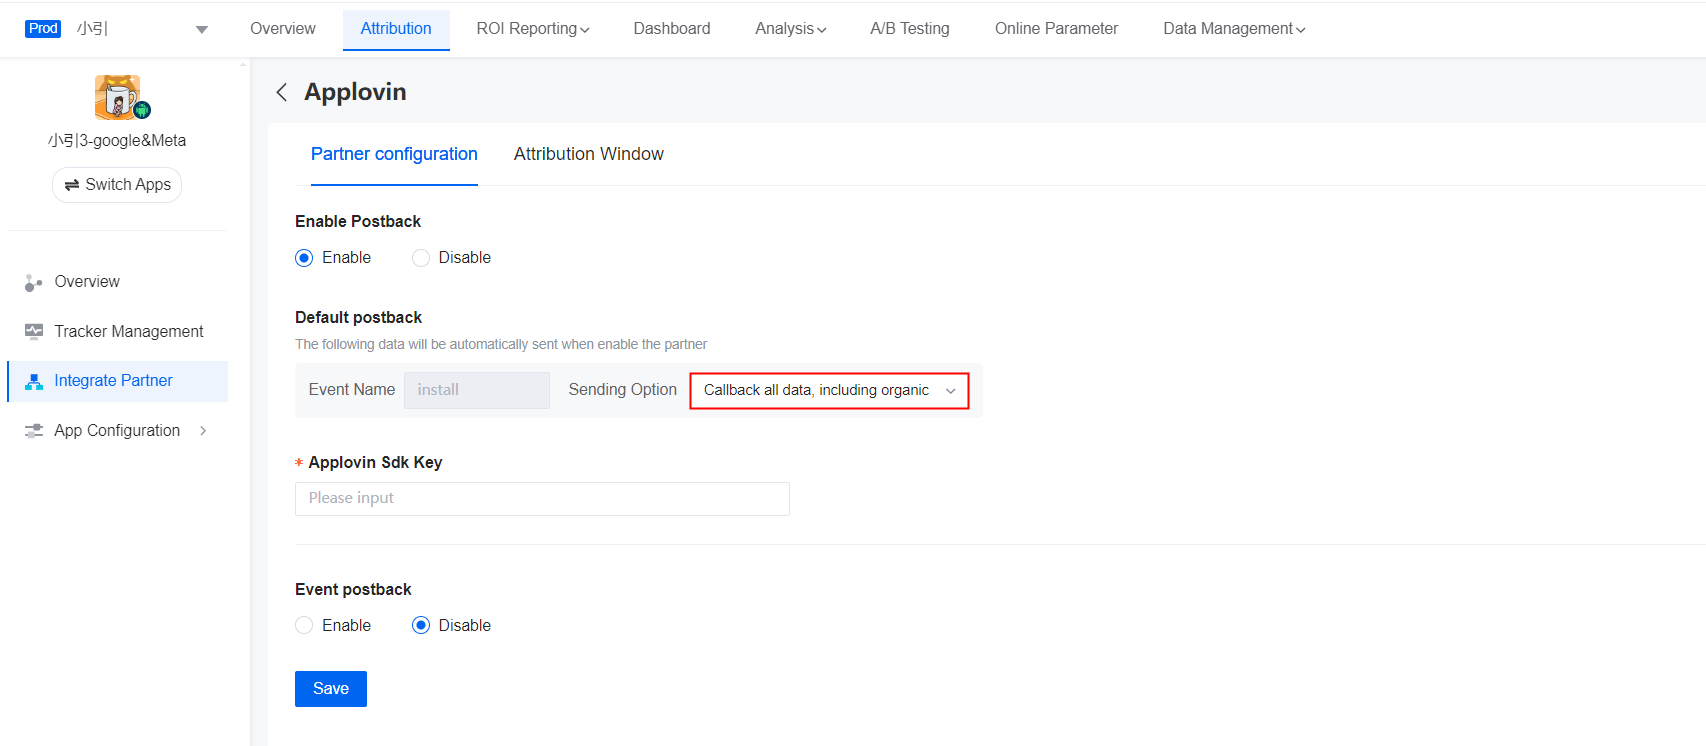Click the Overview sidebar icon
1706x746 pixels.
[x=33, y=283]
